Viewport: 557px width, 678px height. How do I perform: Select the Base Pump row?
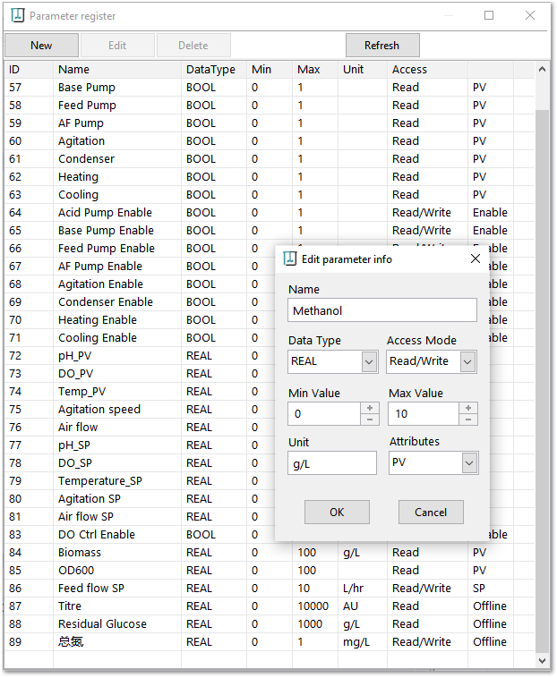pos(270,87)
